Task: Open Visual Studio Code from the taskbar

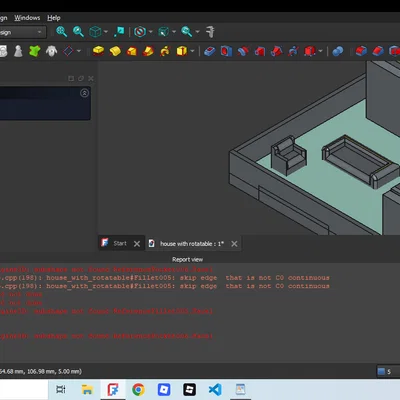Action: tap(215, 389)
